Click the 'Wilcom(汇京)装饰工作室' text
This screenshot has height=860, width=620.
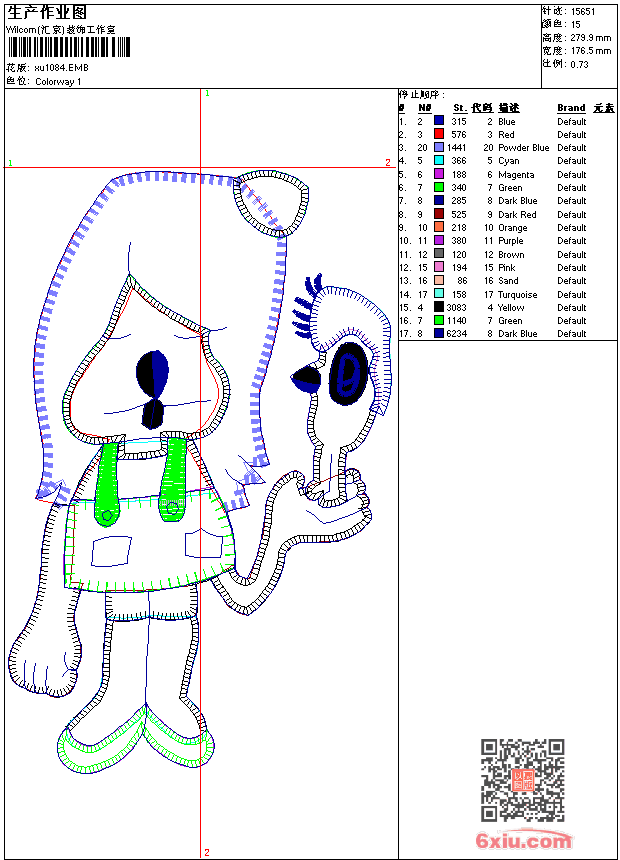[61, 30]
